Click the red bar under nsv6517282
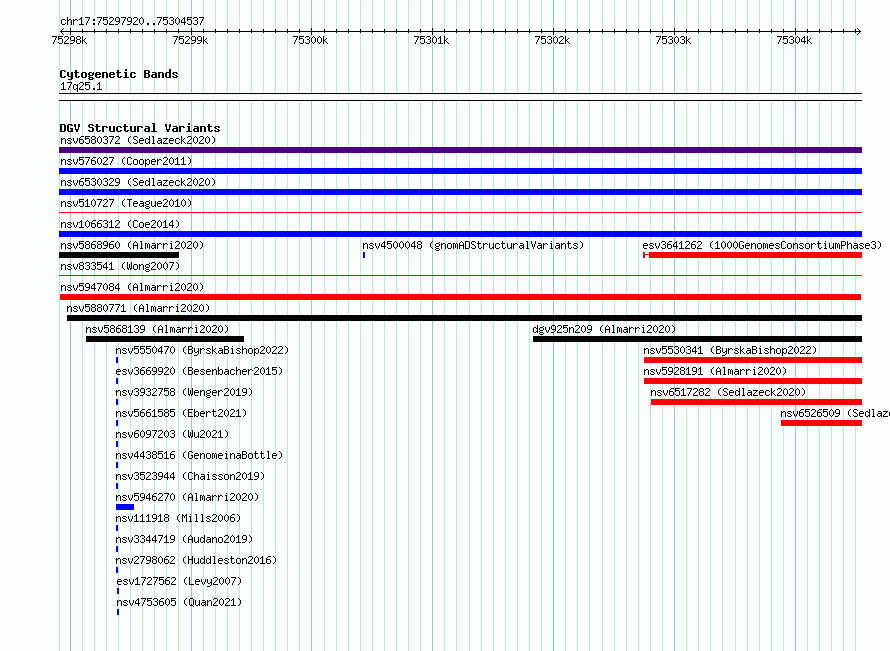 click(756, 402)
